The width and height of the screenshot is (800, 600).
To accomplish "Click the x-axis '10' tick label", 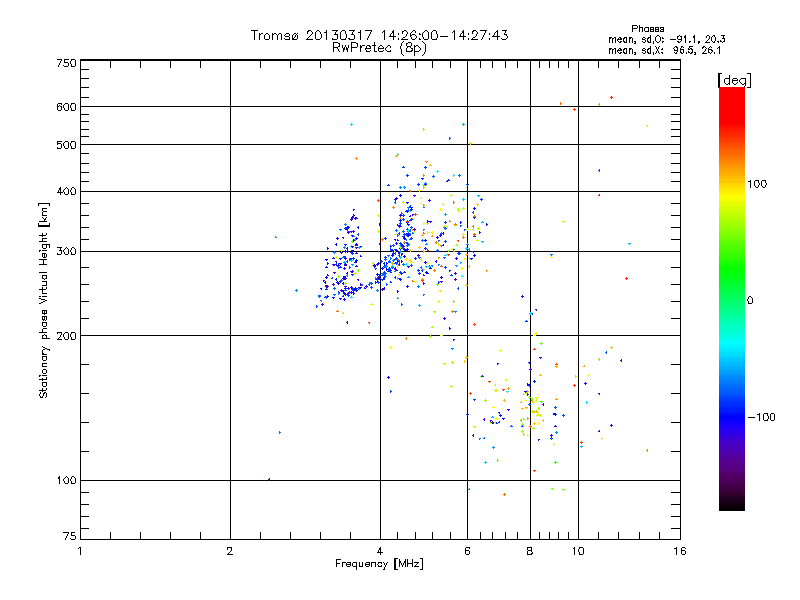I will click(x=578, y=551).
